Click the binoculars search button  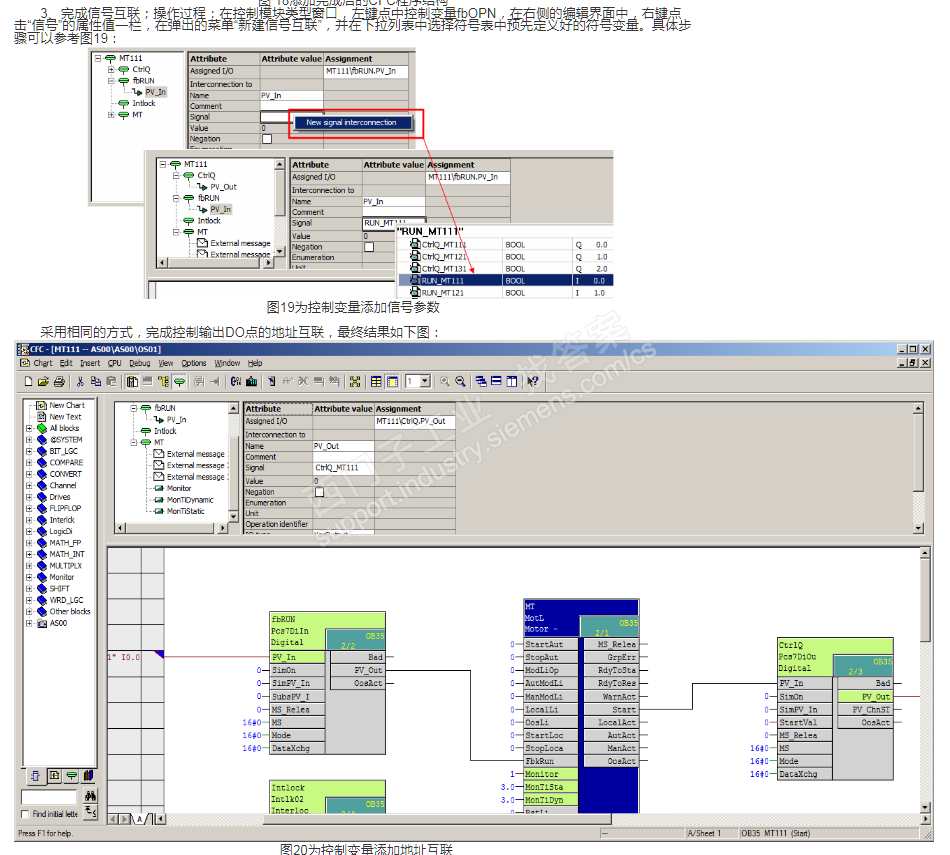[x=90, y=796]
